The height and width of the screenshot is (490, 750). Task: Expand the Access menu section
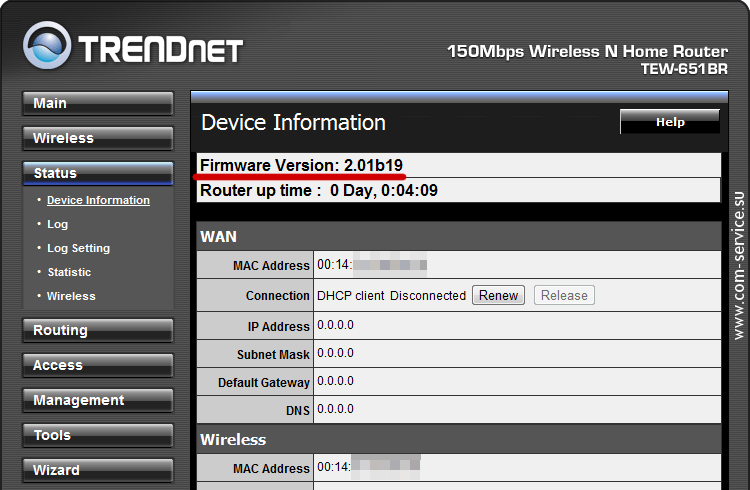click(x=98, y=365)
